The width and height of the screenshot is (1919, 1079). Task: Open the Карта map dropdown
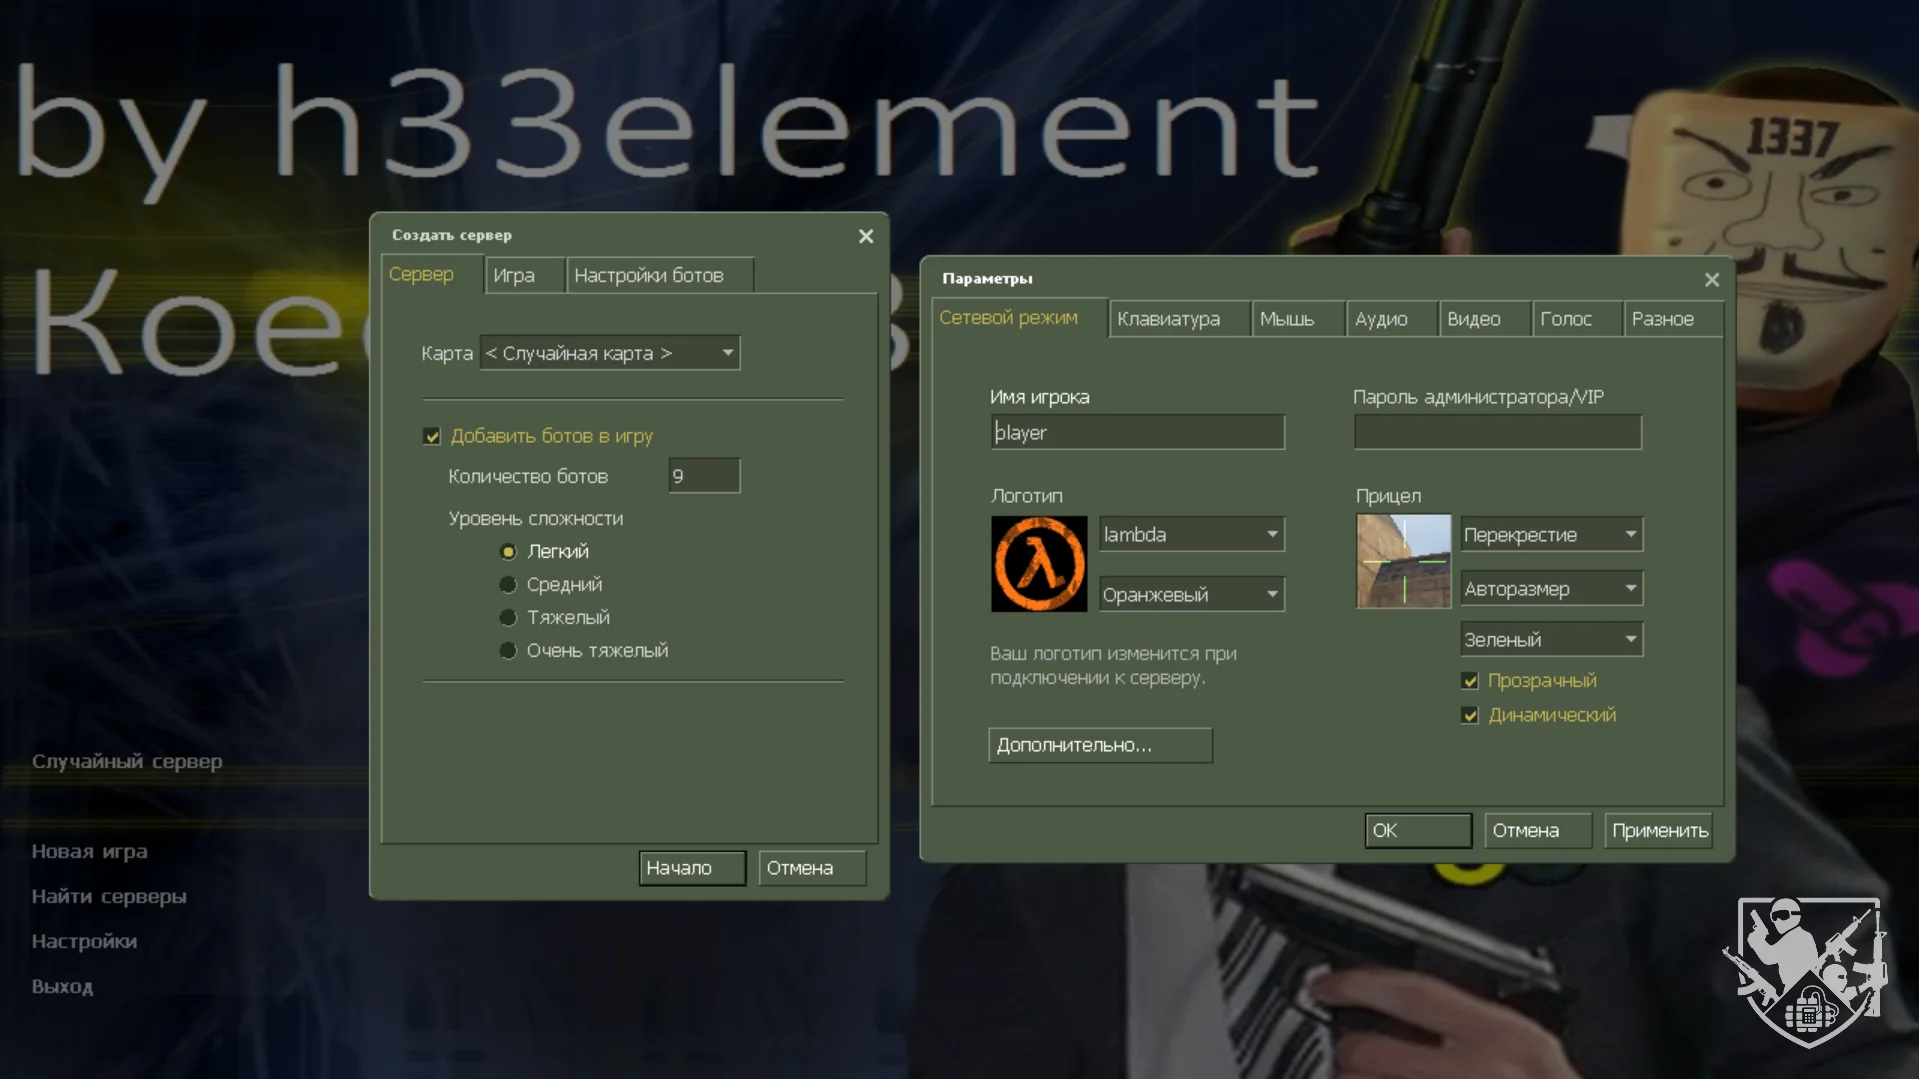pyautogui.click(x=610, y=353)
